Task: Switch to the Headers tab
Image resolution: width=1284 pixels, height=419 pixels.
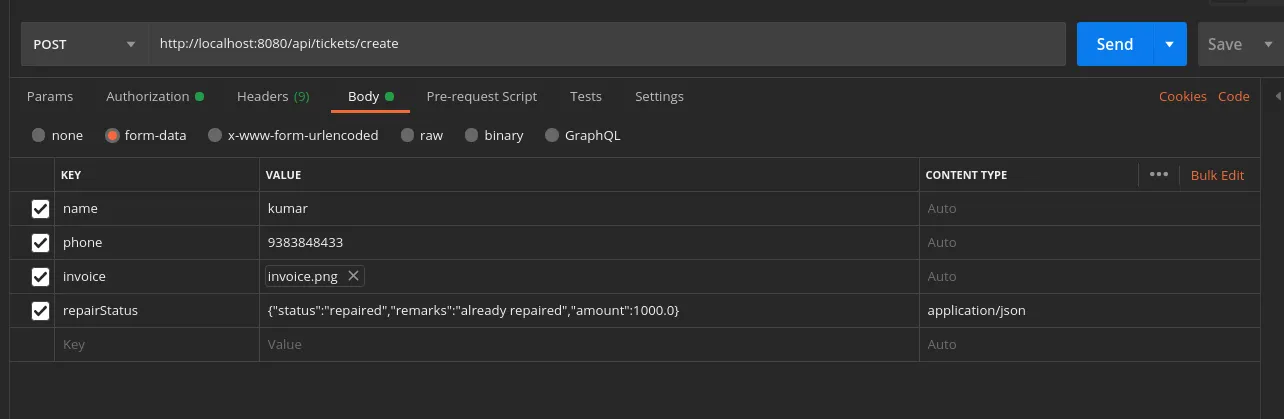Action: point(272,97)
